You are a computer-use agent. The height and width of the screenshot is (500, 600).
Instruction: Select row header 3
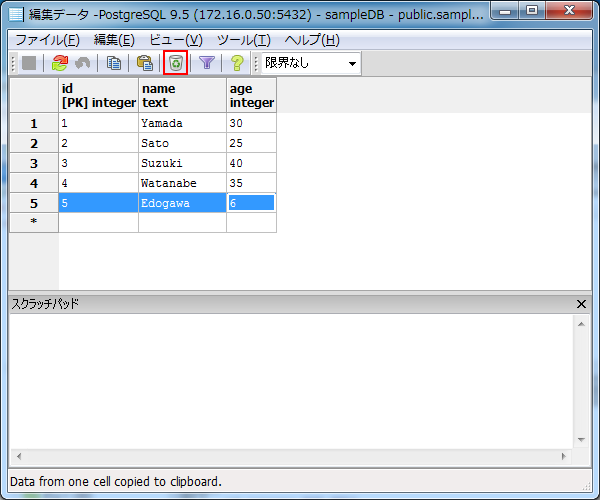34,163
